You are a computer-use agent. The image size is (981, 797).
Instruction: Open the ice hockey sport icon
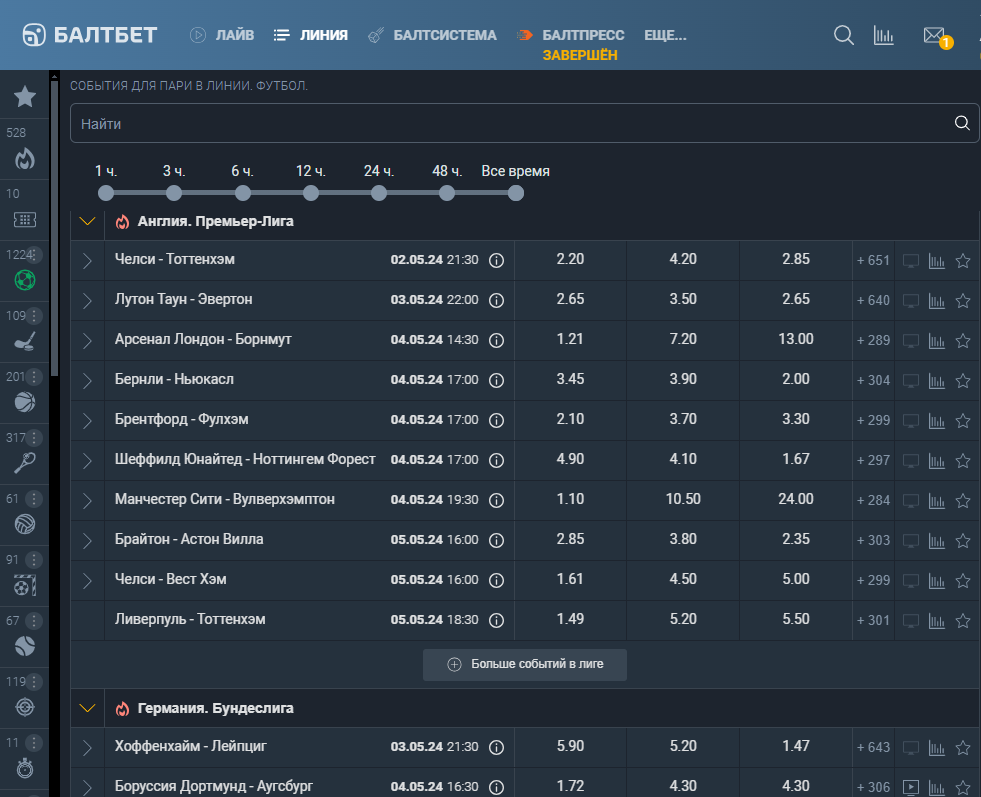click(x=24, y=342)
